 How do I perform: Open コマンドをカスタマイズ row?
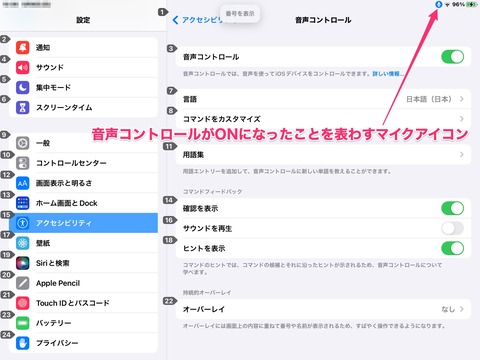(x=323, y=119)
